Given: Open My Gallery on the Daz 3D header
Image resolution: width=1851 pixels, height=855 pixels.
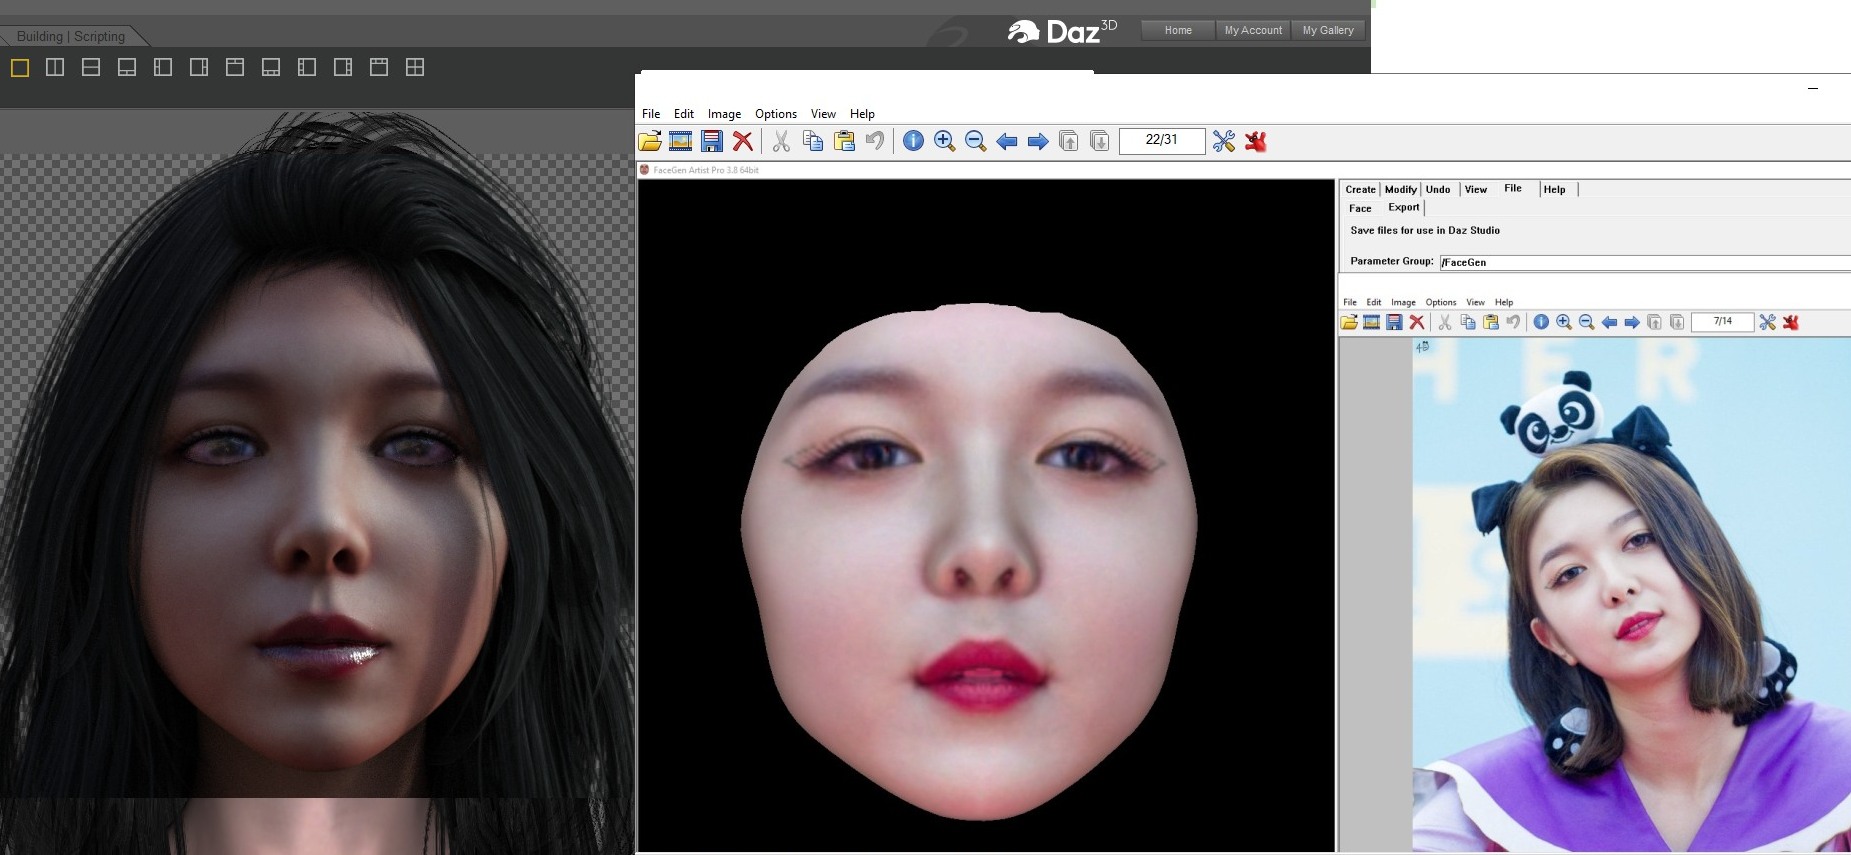Looking at the screenshot, I should pyautogui.click(x=1328, y=30).
